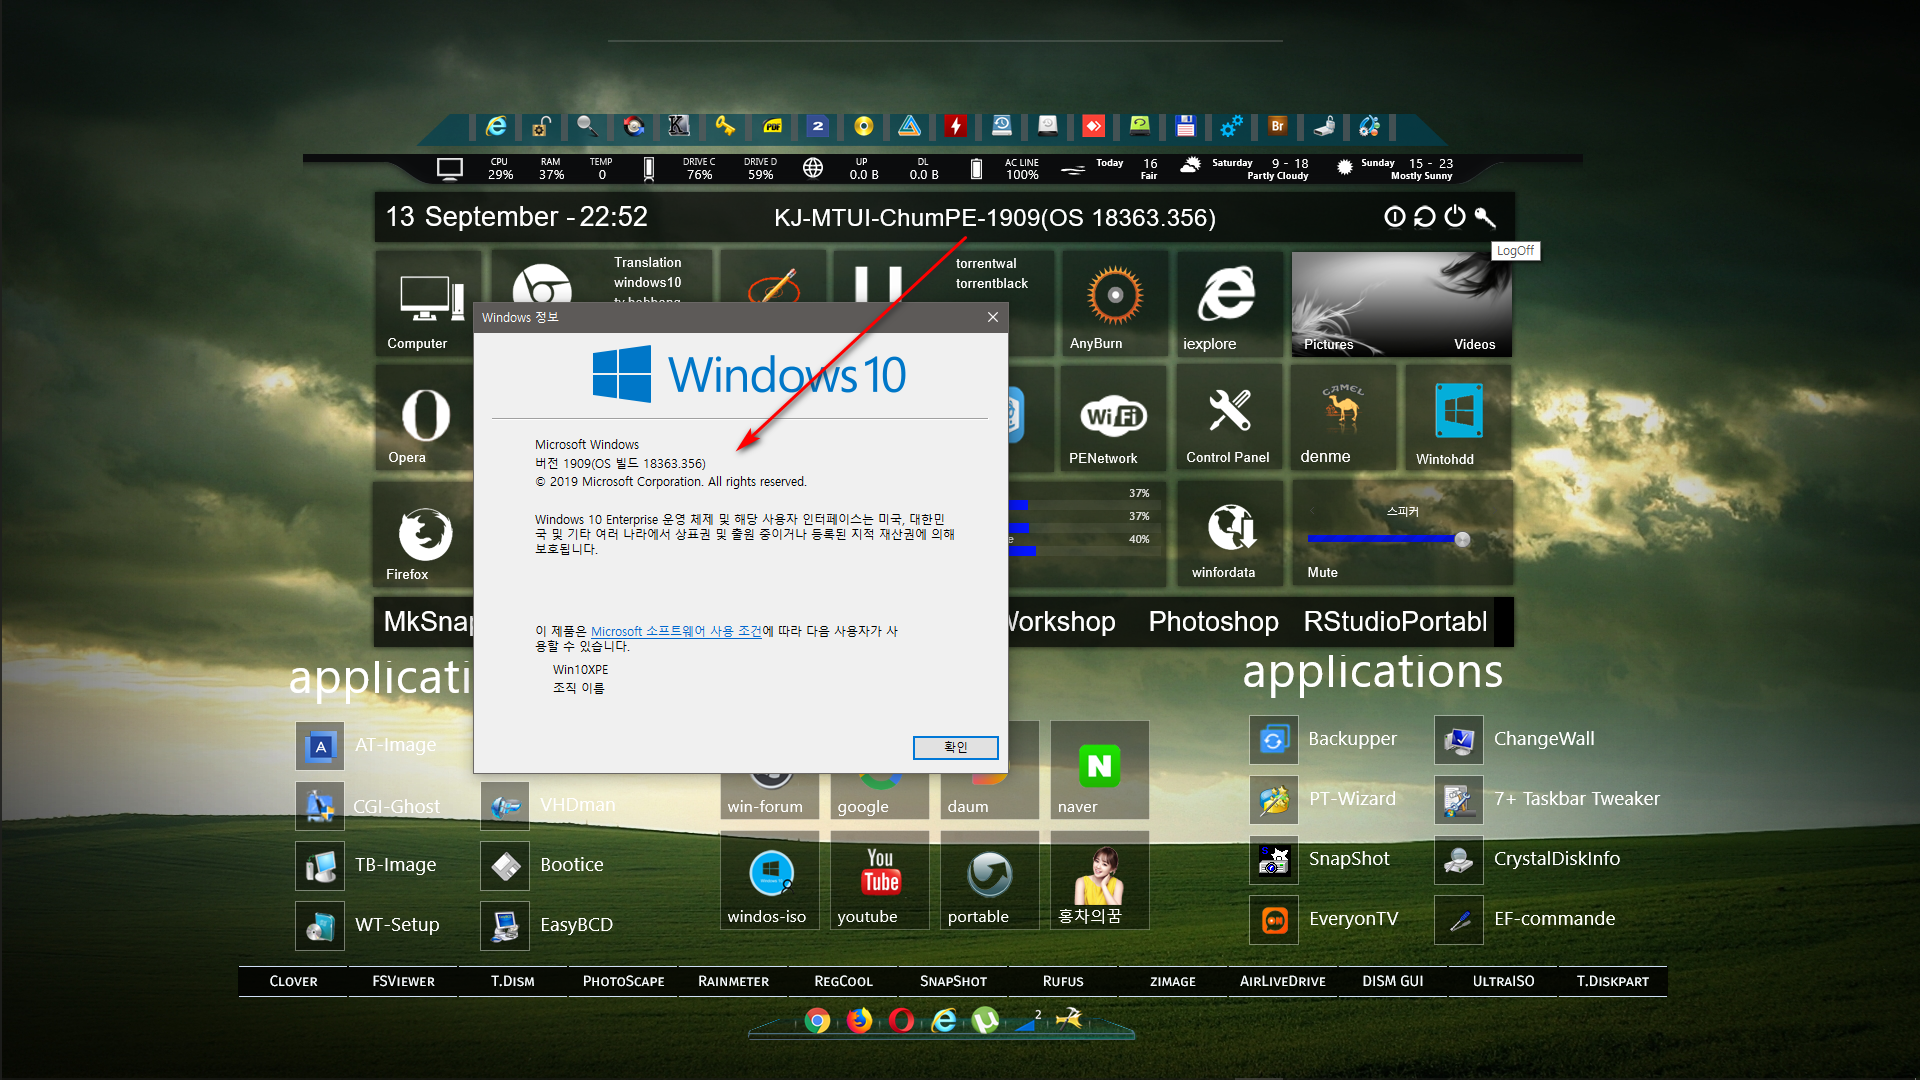
Task: Open naver shortcut tile
Action: click(1099, 770)
